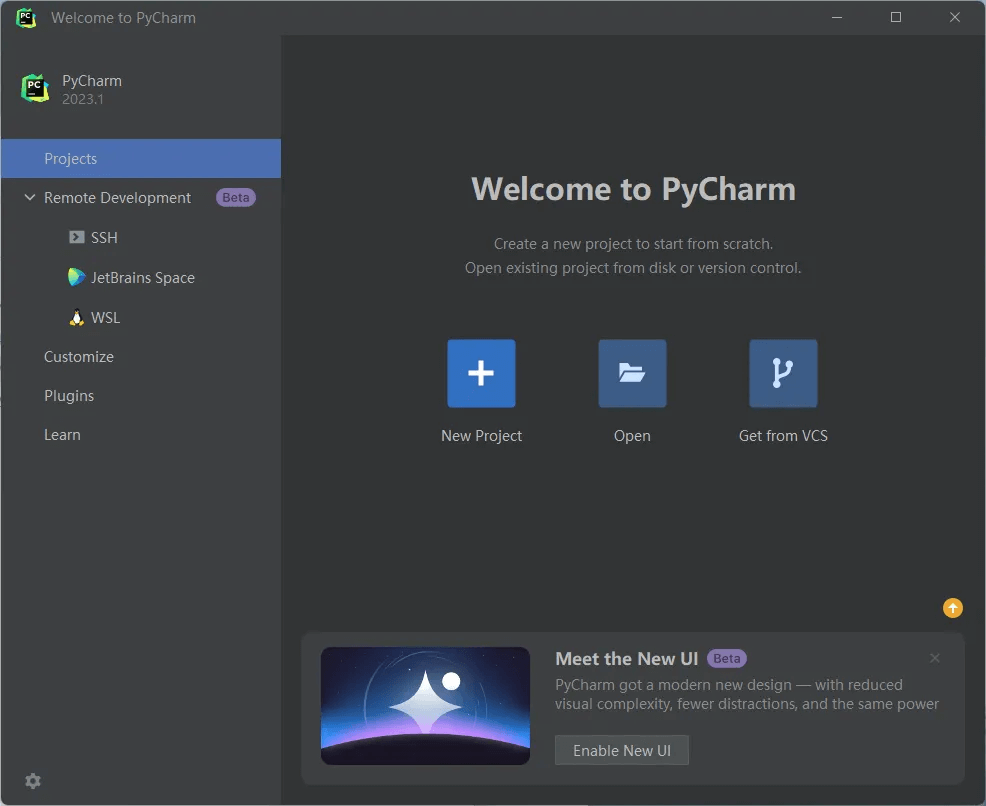
Task: Click the Beta badge next to Remote Development
Action: pos(236,197)
